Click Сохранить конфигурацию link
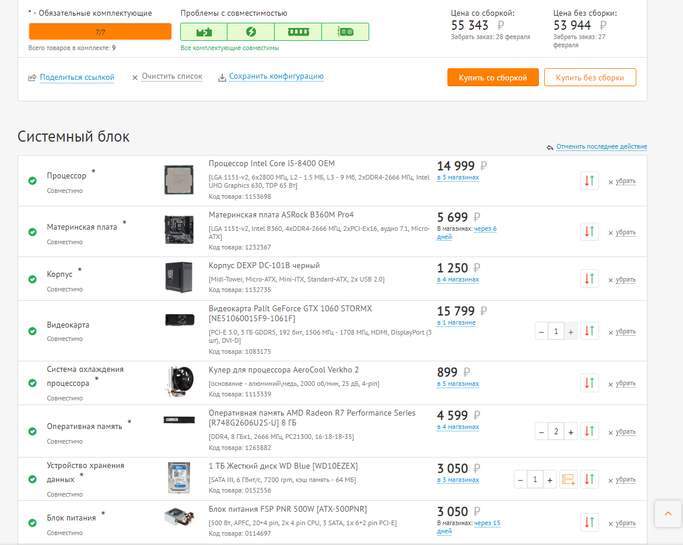 tap(276, 76)
